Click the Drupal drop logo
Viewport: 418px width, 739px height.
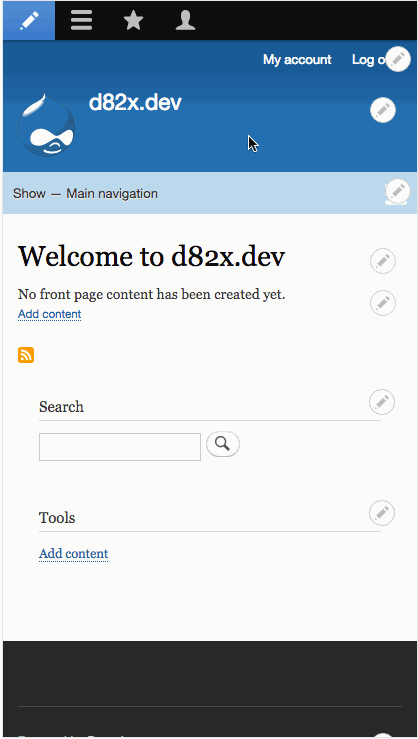pyautogui.click(x=46, y=125)
